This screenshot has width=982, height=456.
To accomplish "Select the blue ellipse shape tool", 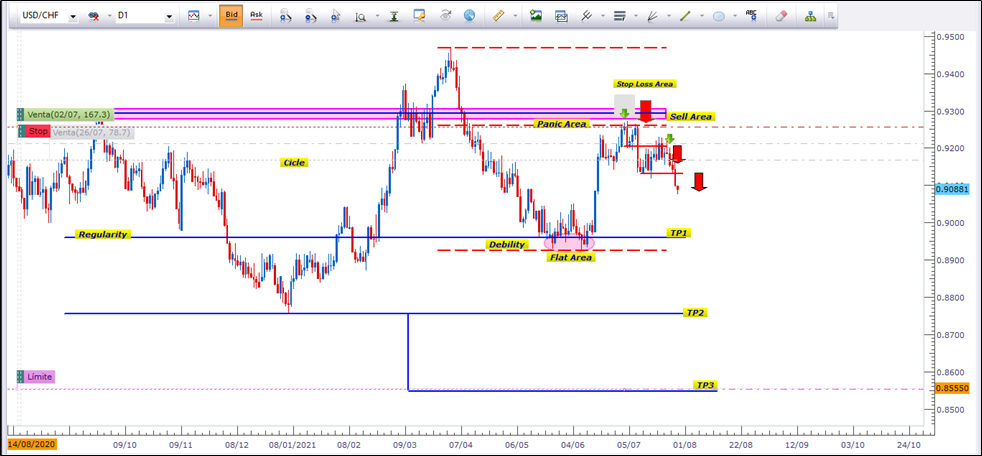I will (x=719, y=17).
